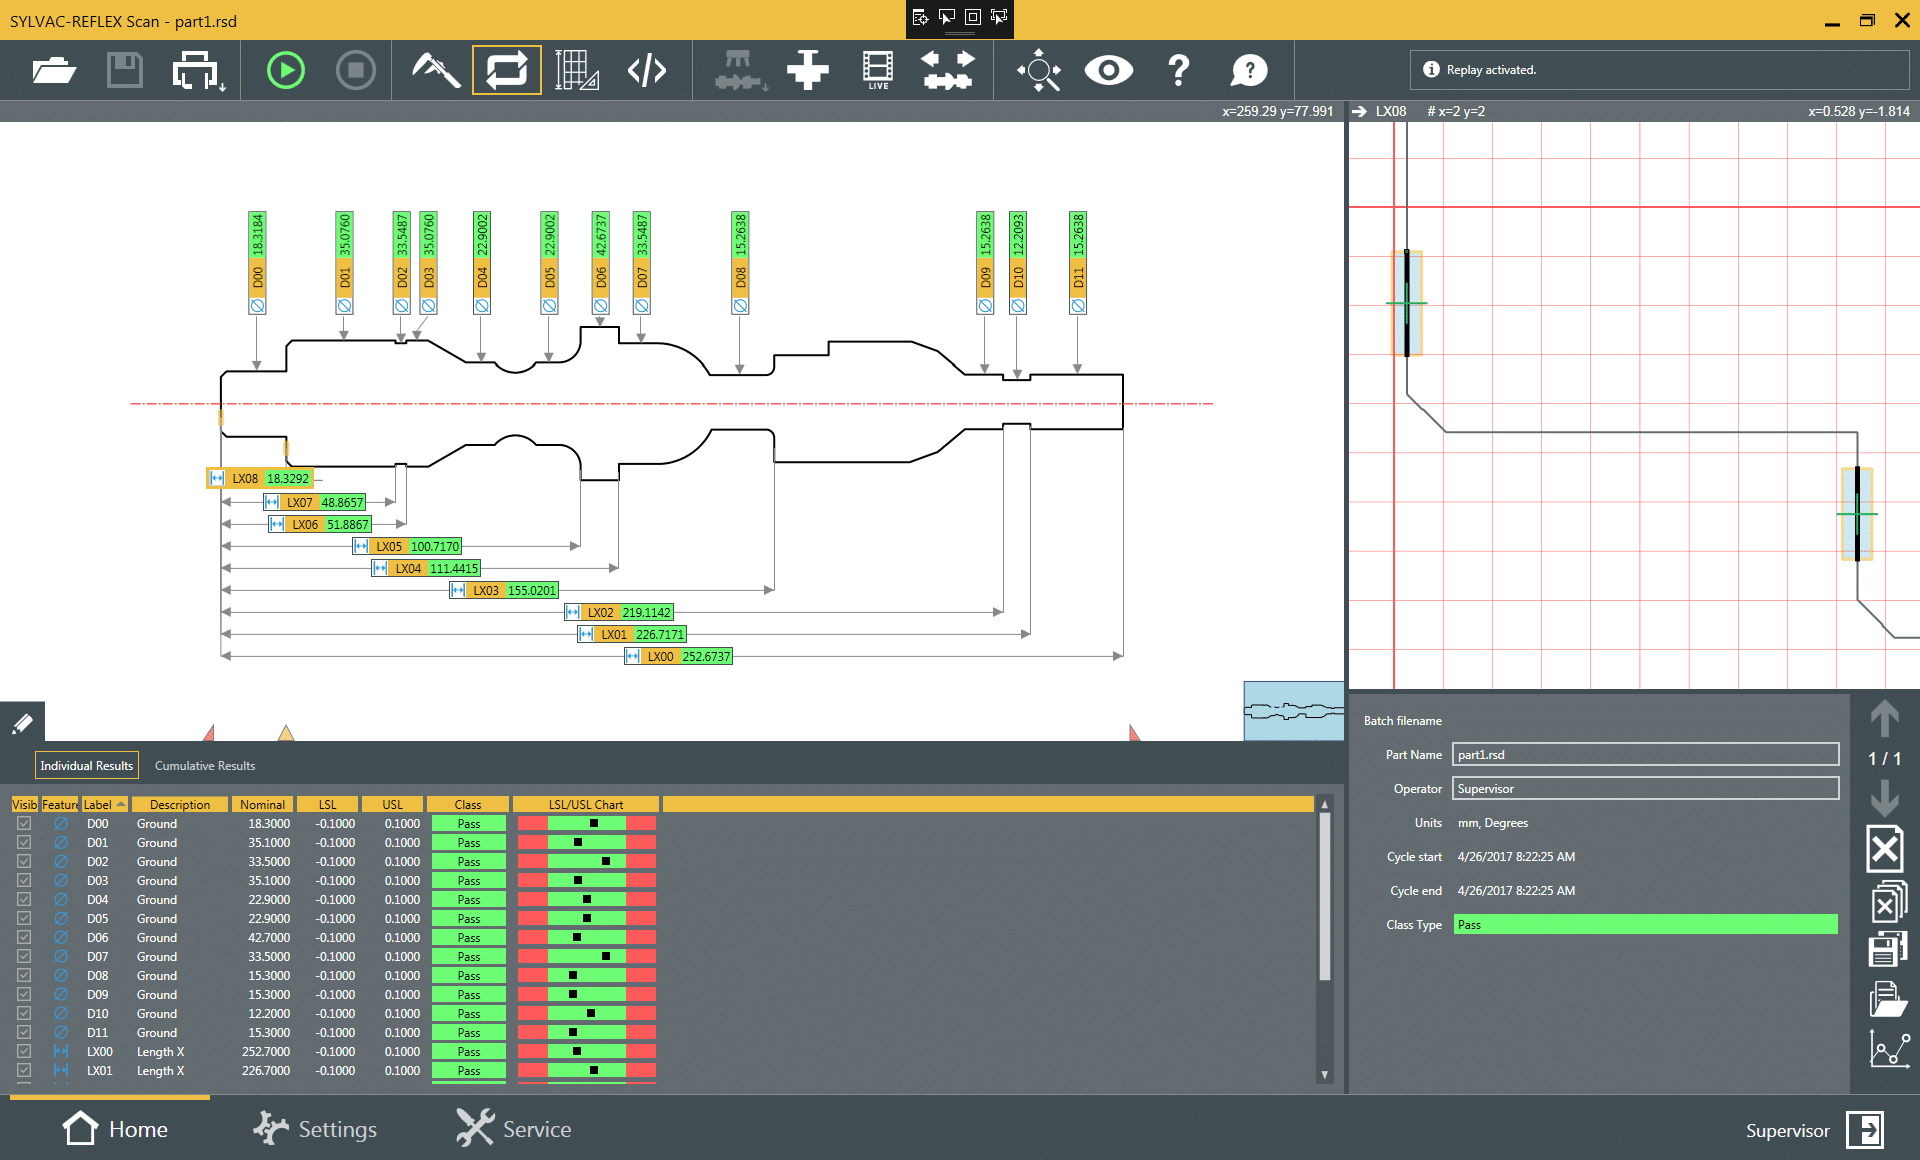The image size is (1920, 1160).
Task: Toggle visibility checkbox for D10
Action: 24,1014
